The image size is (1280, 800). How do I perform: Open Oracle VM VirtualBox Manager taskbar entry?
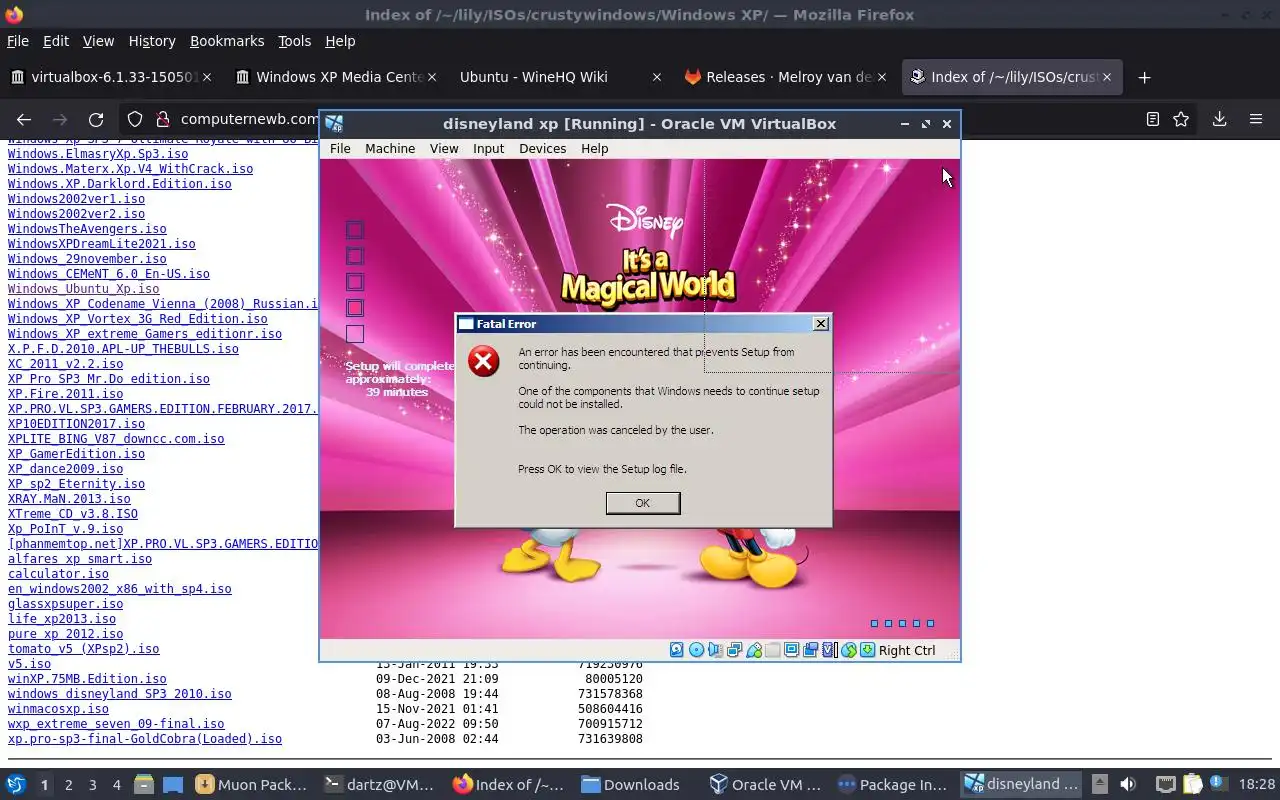765,785
